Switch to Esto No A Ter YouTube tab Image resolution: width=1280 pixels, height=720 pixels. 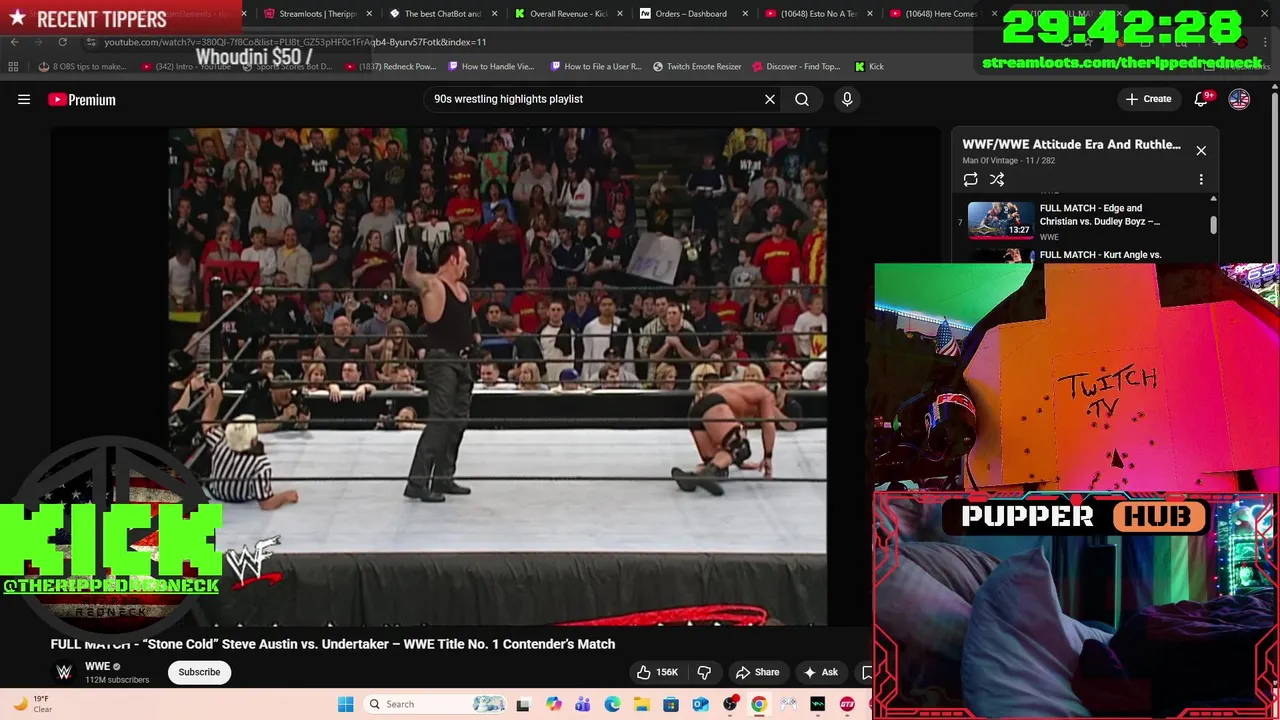(811, 14)
